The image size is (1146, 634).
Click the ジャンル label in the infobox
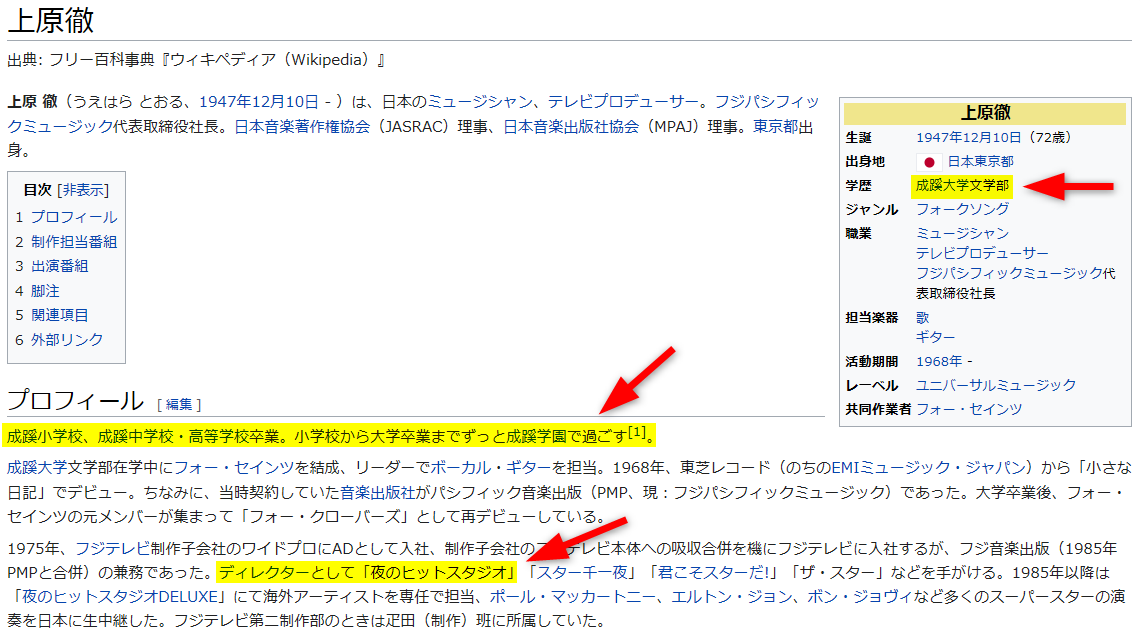tap(872, 210)
